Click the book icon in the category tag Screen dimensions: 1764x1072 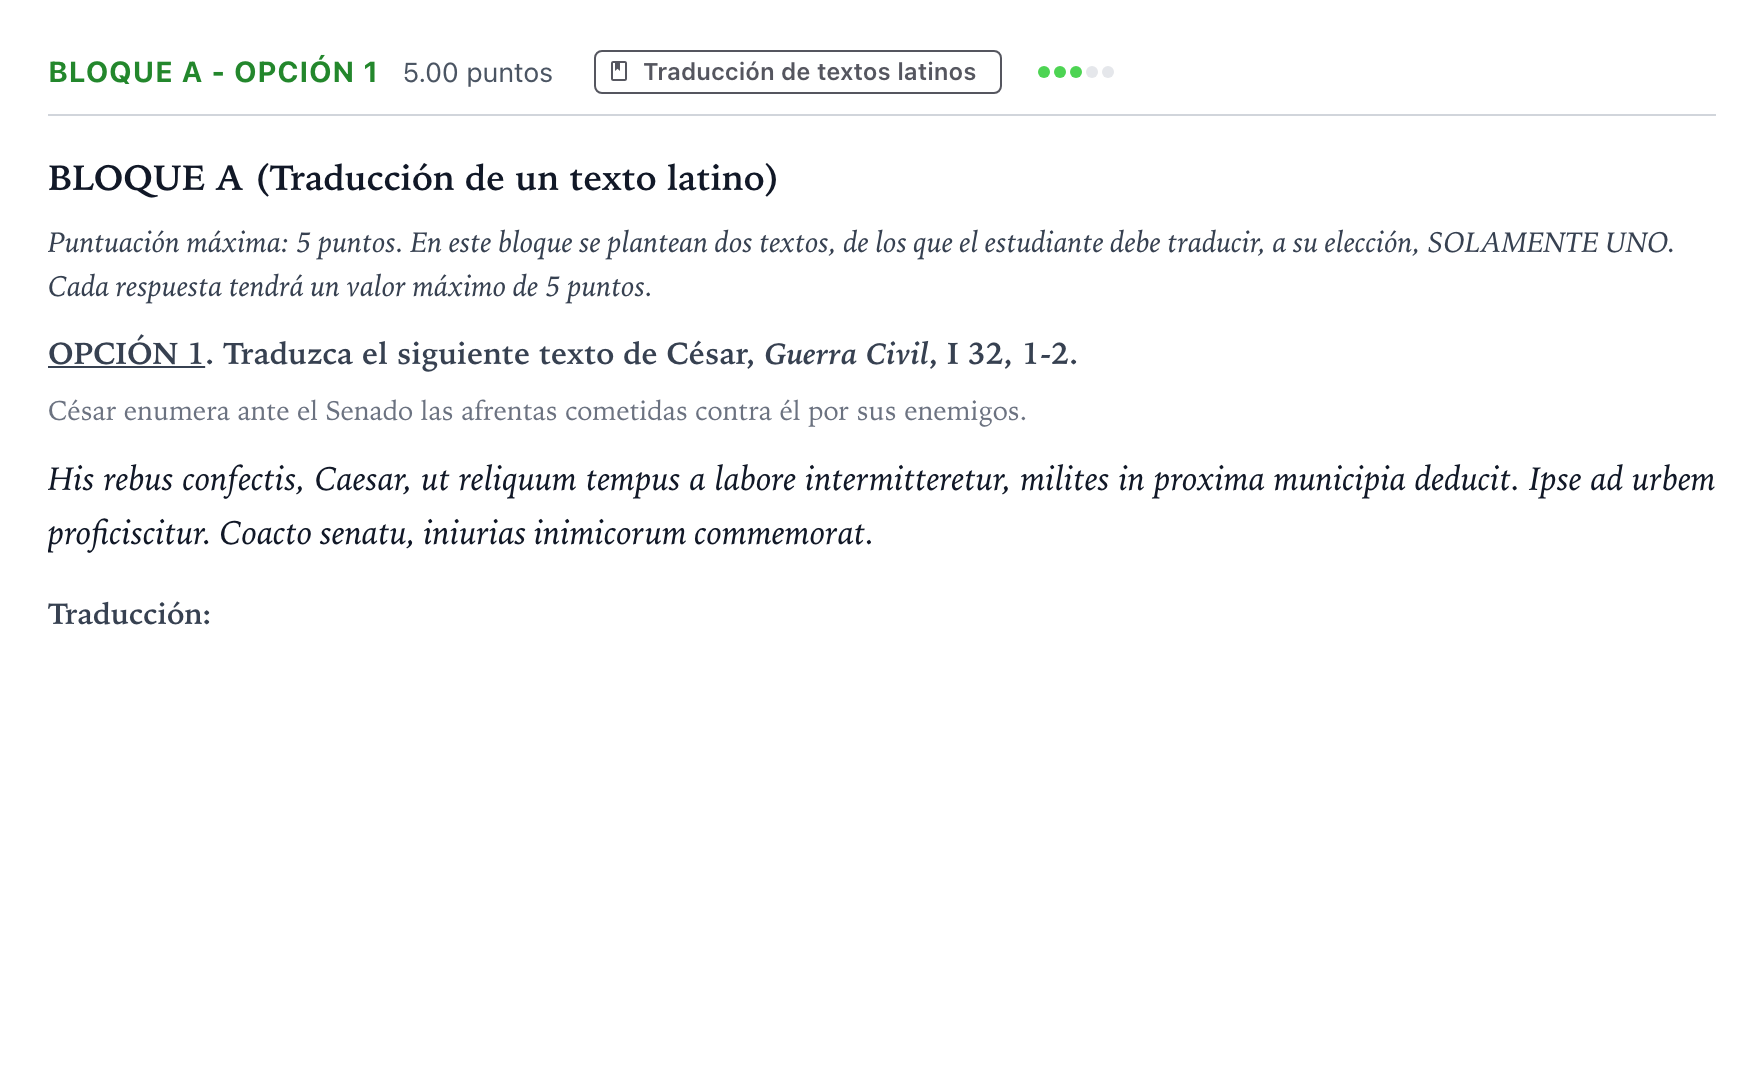coord(619,72)
